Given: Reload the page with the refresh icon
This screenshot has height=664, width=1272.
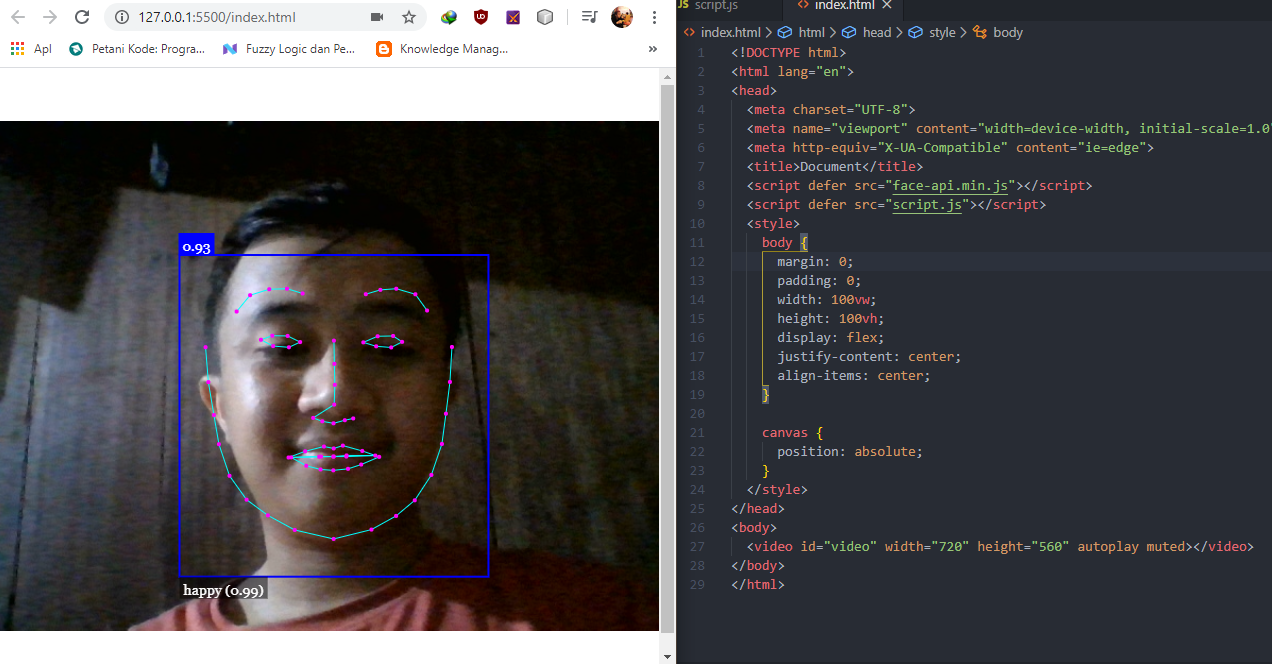Looking at the screenshot, I should pos(82,17).
